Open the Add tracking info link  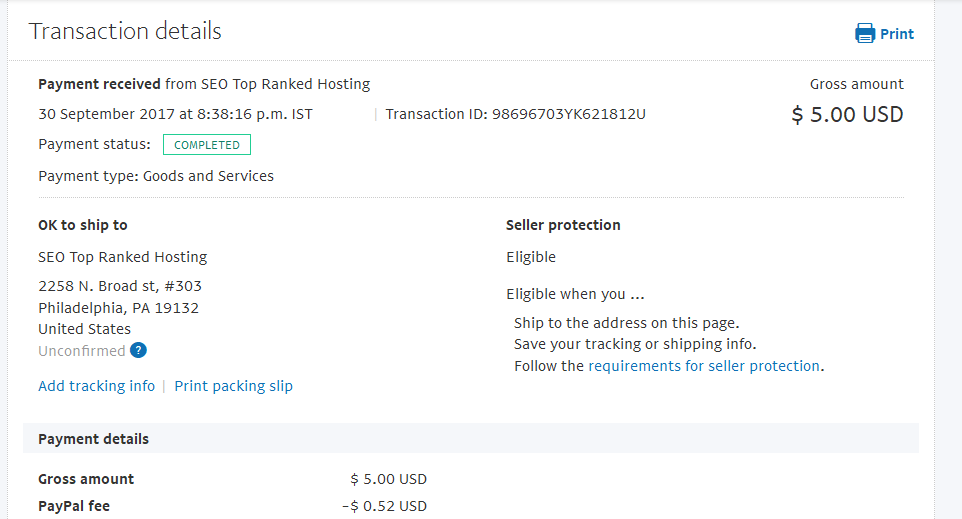tap(96, 386)
